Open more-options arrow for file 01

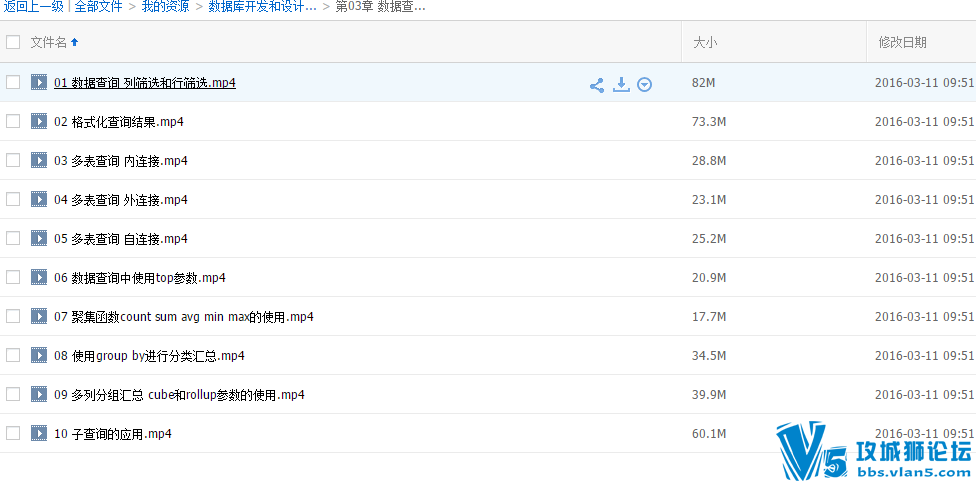pos(645,85)
